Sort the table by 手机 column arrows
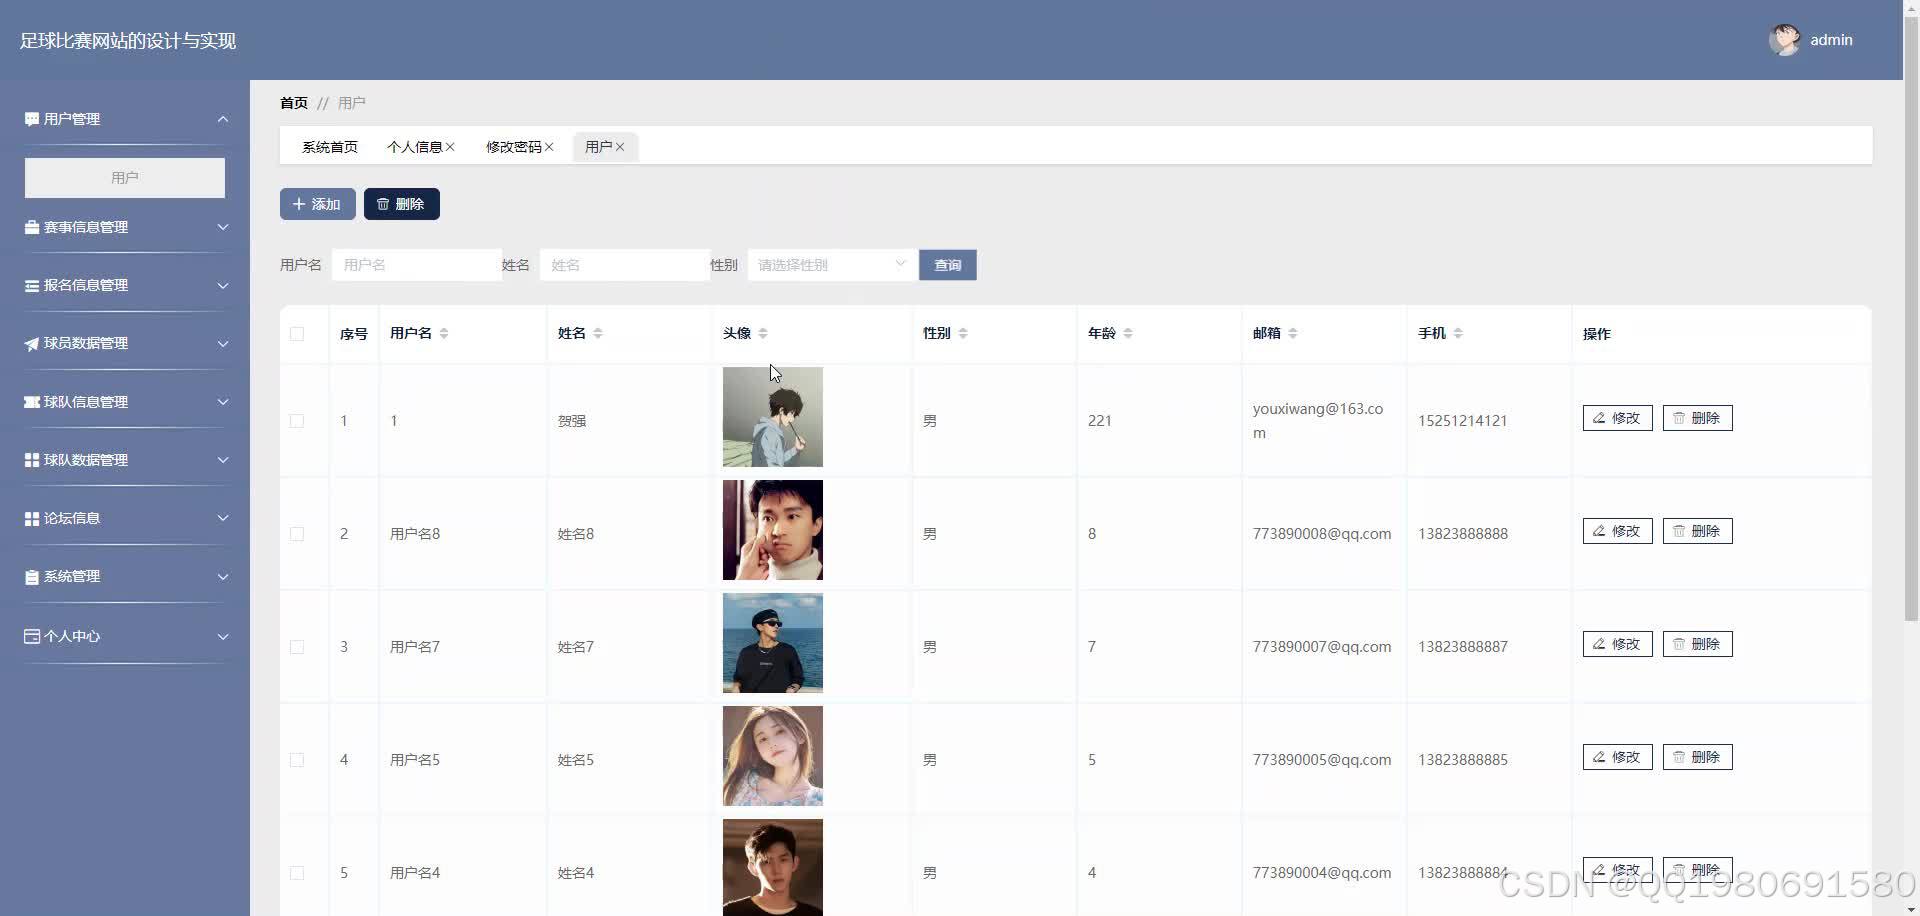This screenshot has width=1920, height=916. 1458,333
